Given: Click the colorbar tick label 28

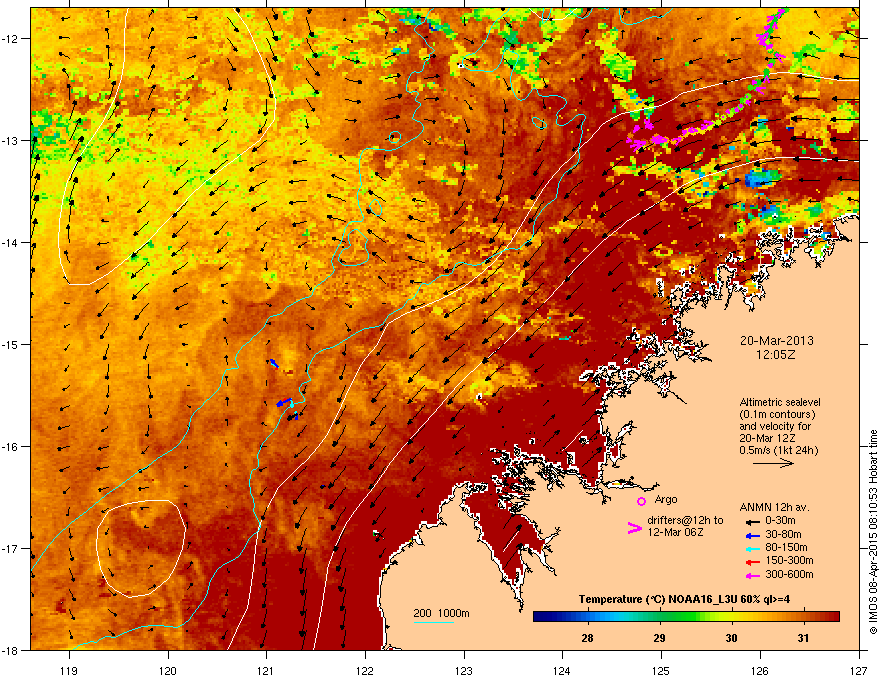Looking at the screenshot, I should (588, 638).
